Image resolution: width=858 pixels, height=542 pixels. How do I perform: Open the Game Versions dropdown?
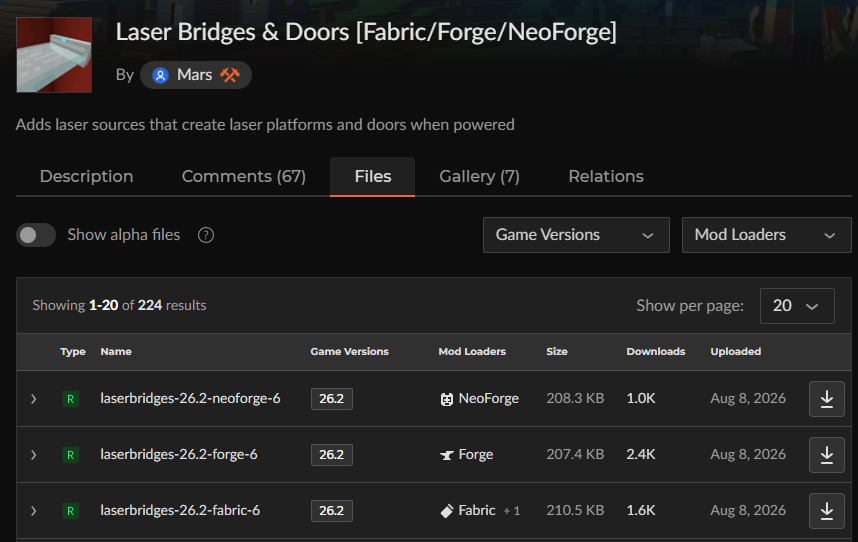click(x=576, y=235)
